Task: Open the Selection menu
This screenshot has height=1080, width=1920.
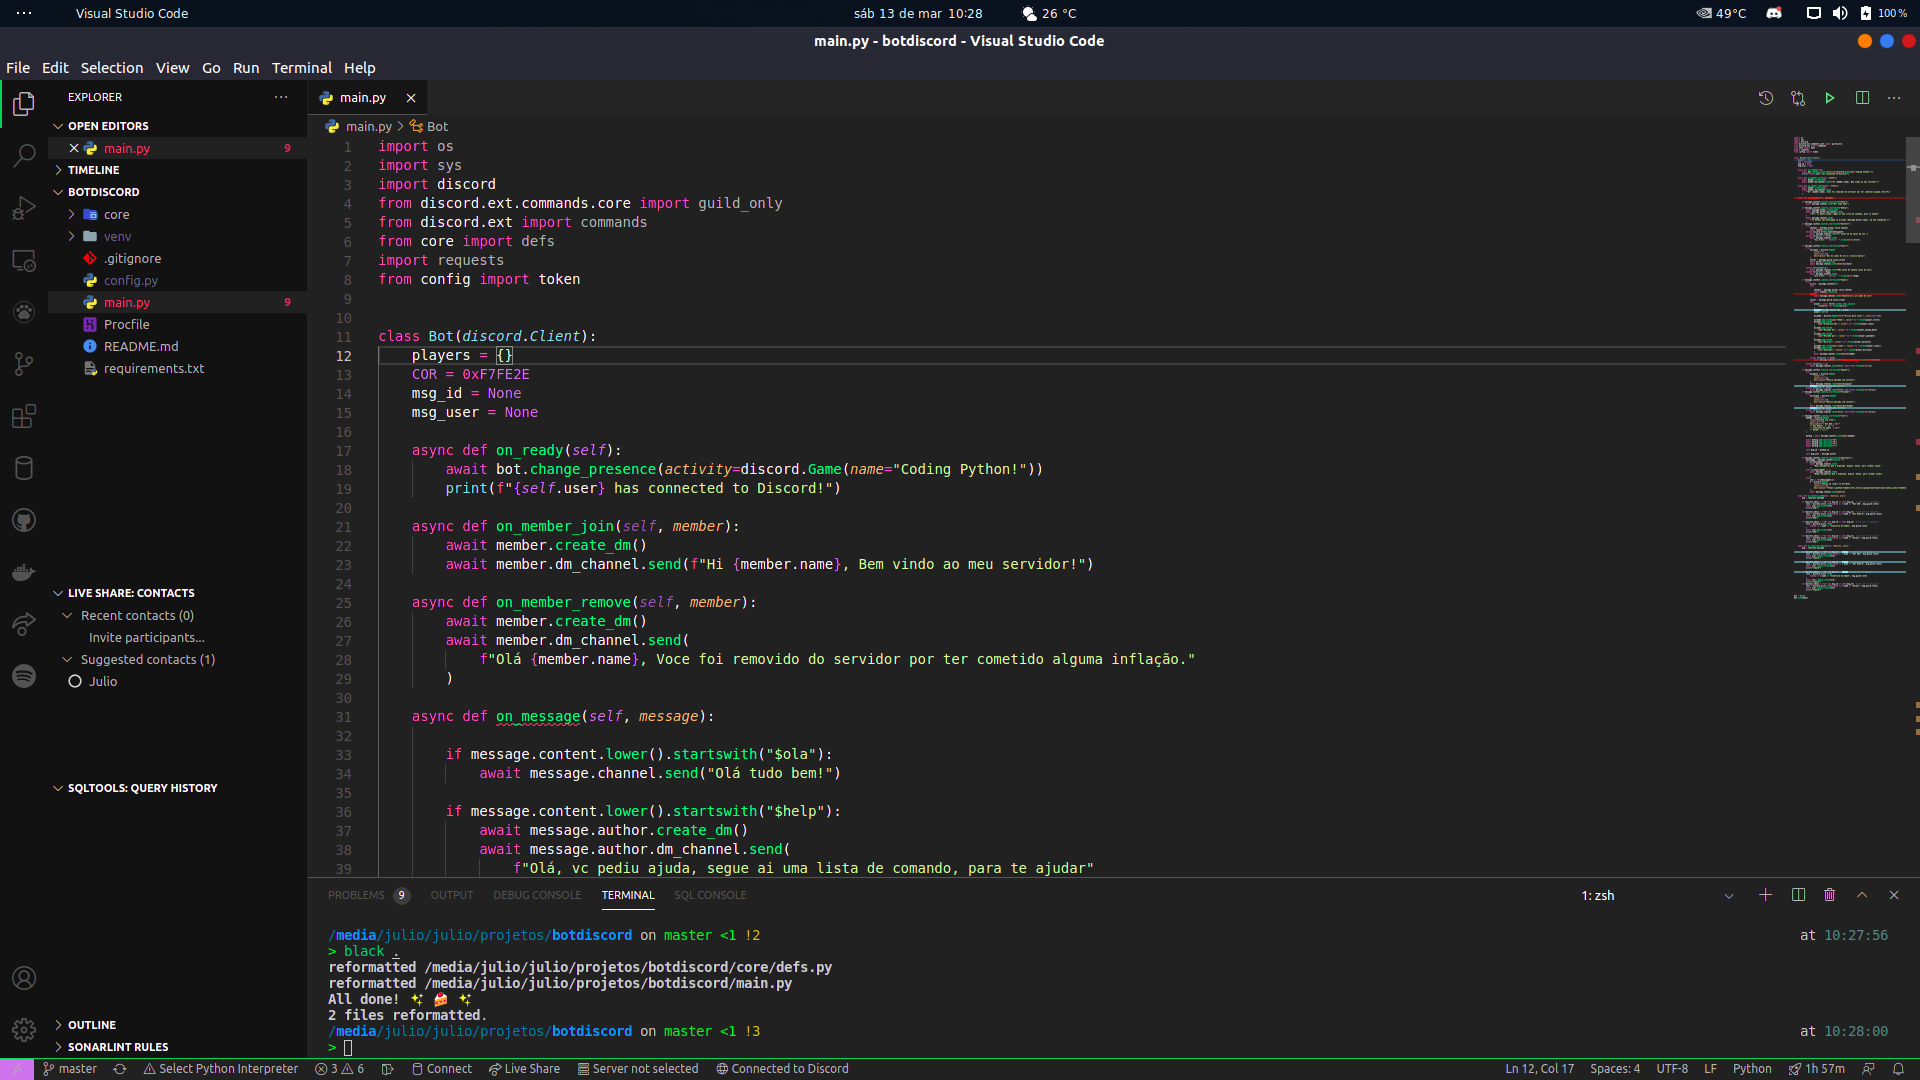Action: [112, 68]
